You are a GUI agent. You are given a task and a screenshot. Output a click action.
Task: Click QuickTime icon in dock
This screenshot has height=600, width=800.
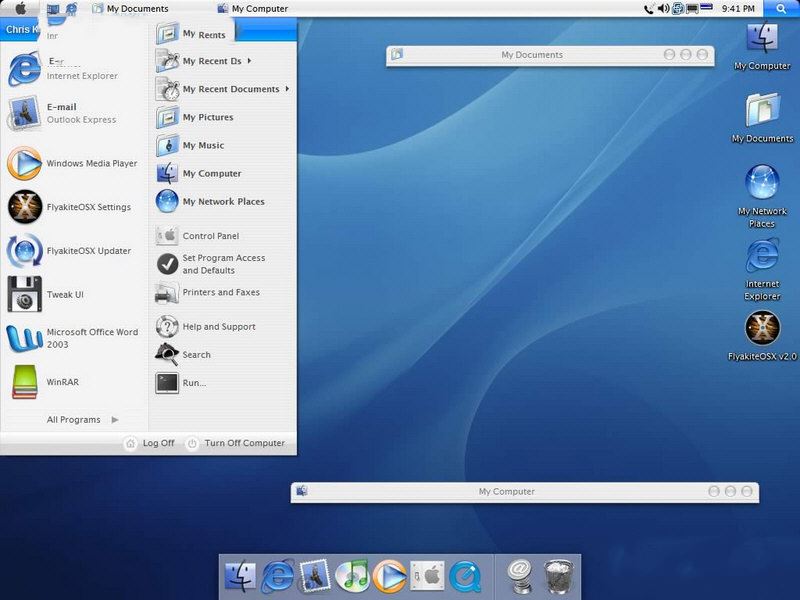(x=465, y=577)
